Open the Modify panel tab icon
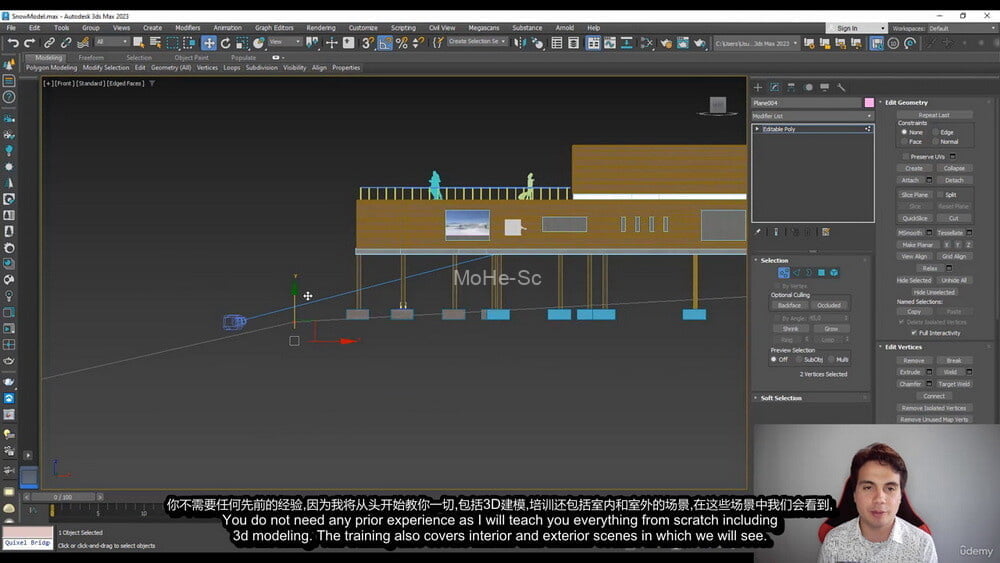The image size is (1000, 563). [774, 87]
